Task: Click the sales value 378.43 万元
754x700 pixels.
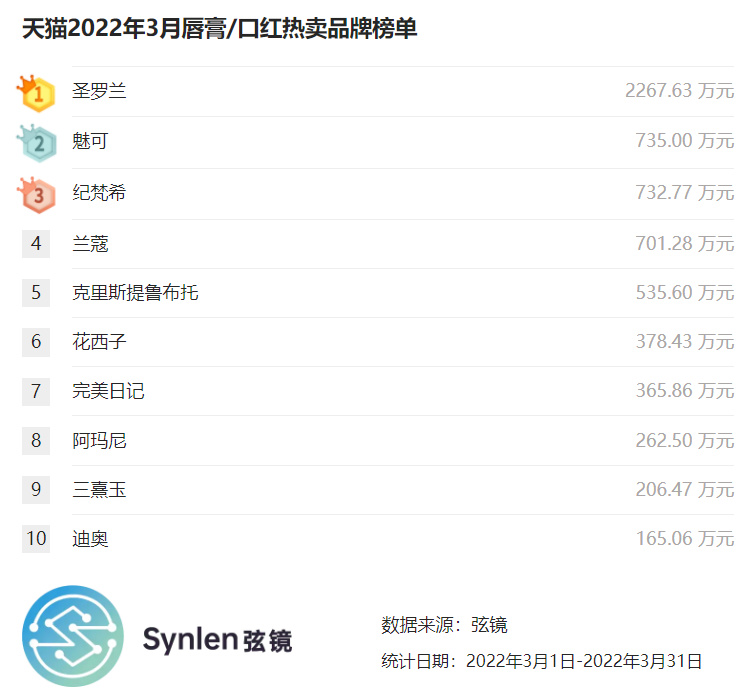Action: pyautogui.click(x=685, y=341)
